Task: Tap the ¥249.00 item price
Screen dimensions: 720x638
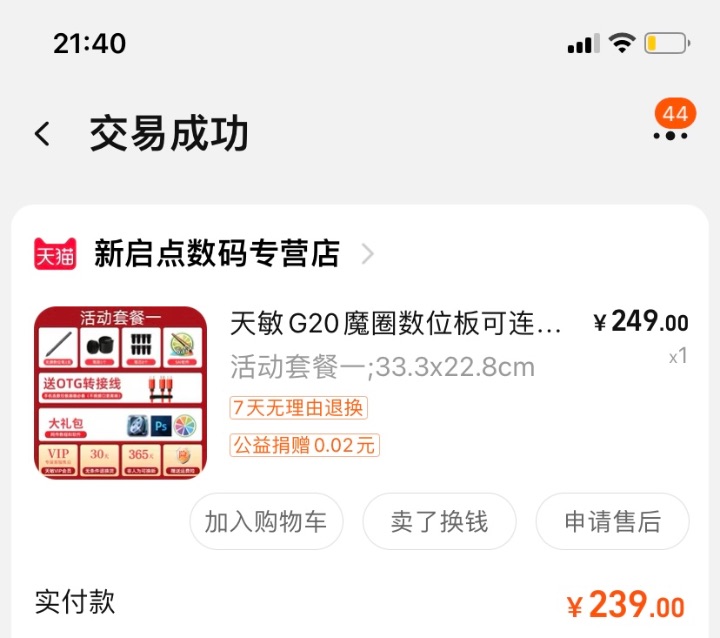Action: pos(641,321)
